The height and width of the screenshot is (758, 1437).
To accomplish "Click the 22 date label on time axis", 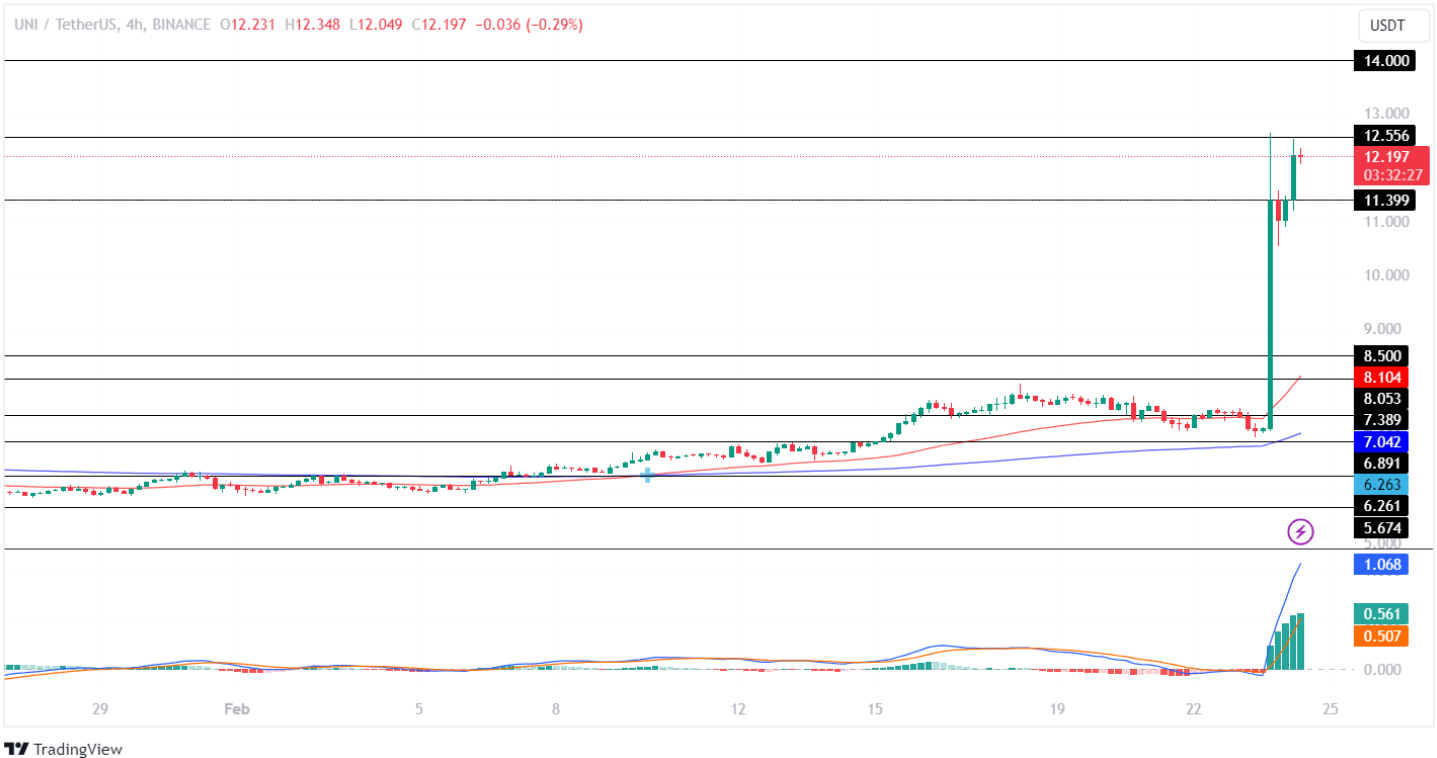I will coord(1193,709).
